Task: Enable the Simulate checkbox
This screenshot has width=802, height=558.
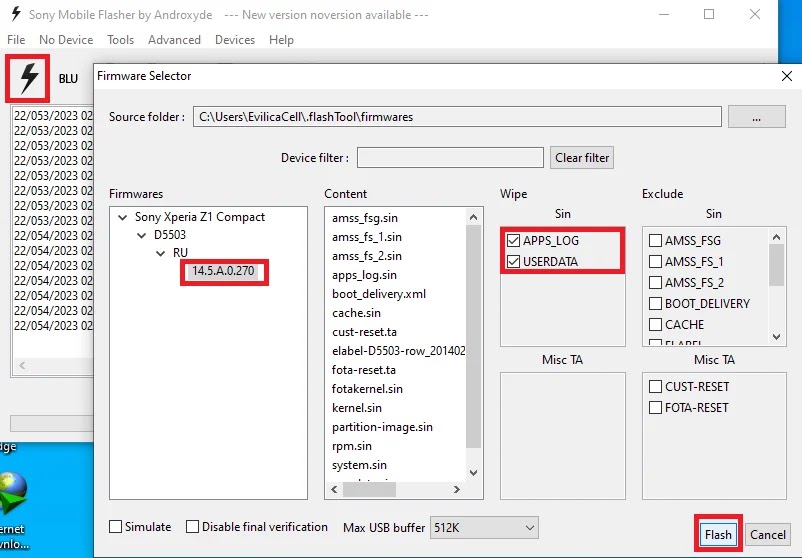Action: pyautogui.click(x=116, y=527)
